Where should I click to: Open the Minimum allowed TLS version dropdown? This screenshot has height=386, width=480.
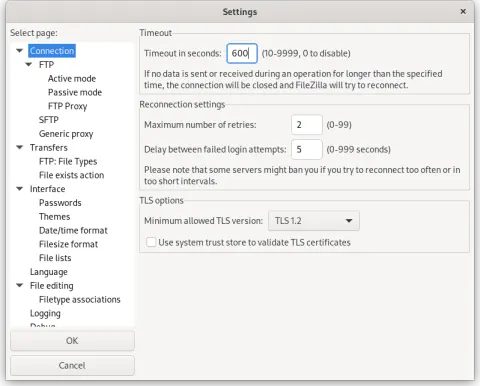coord(314,221)
